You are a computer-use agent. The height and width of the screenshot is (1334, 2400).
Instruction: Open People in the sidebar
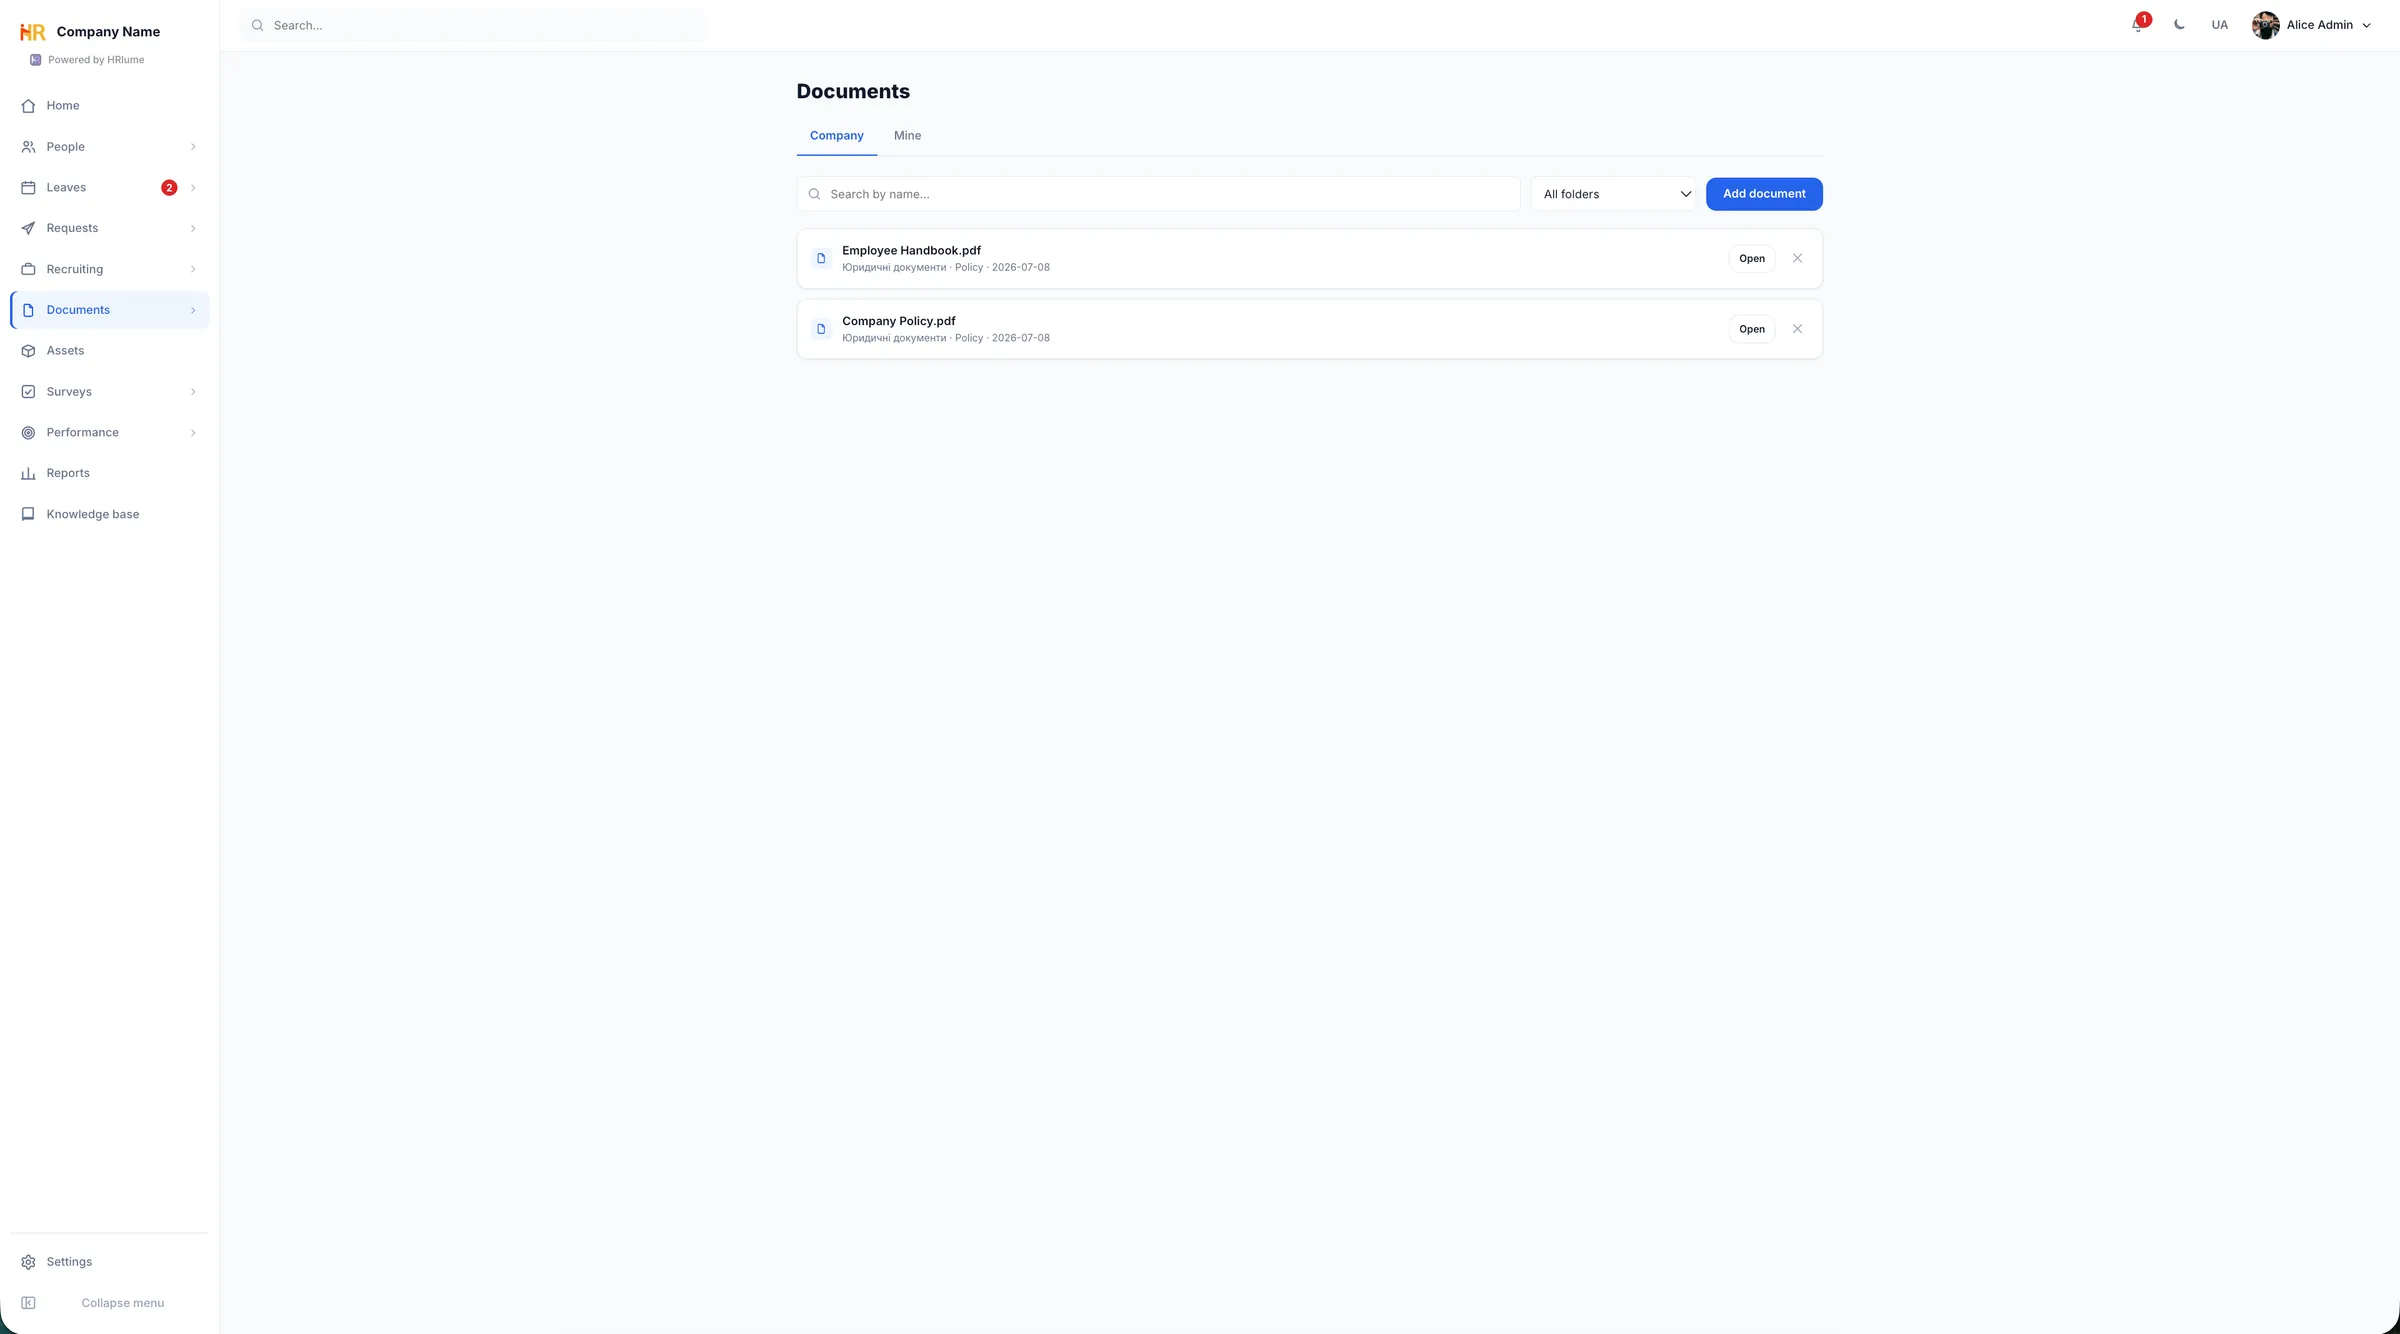pos(109,146)
